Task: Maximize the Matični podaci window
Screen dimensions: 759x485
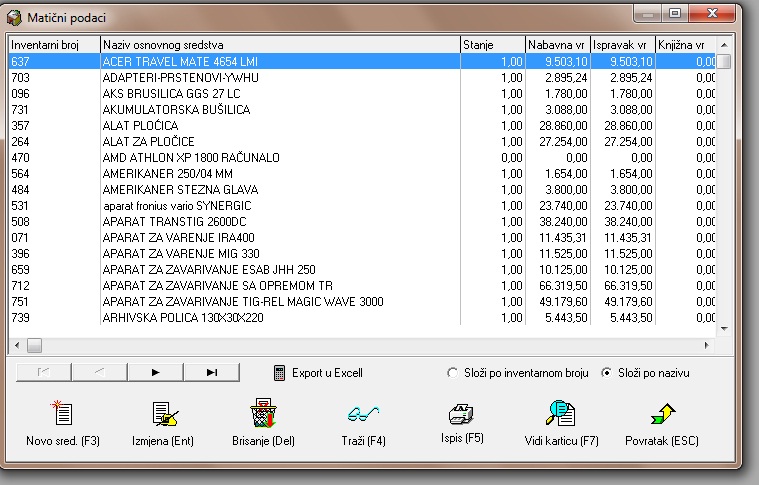Action: [675, 13]
